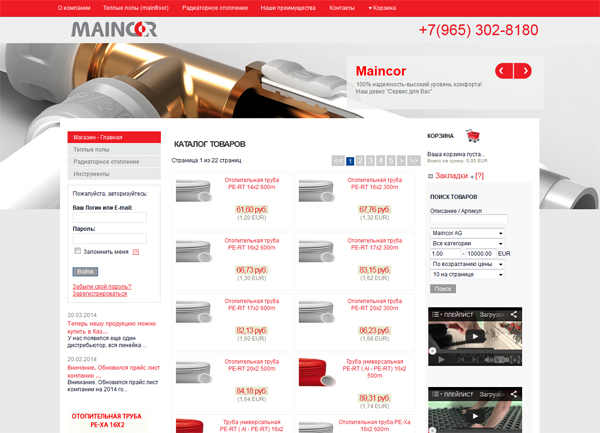Toggle Запомнить меня checkbox
Viewport: 600px width, 433px height.
(x=78, y=251)
